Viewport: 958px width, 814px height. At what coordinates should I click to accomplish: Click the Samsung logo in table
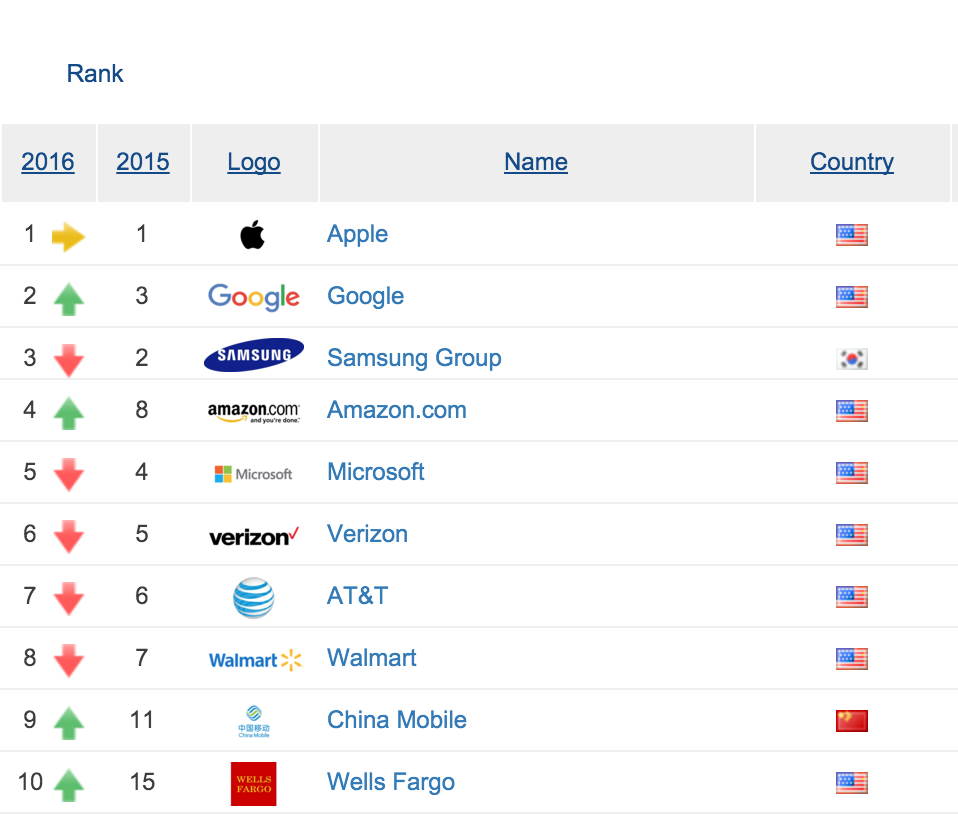coord(254,355)
